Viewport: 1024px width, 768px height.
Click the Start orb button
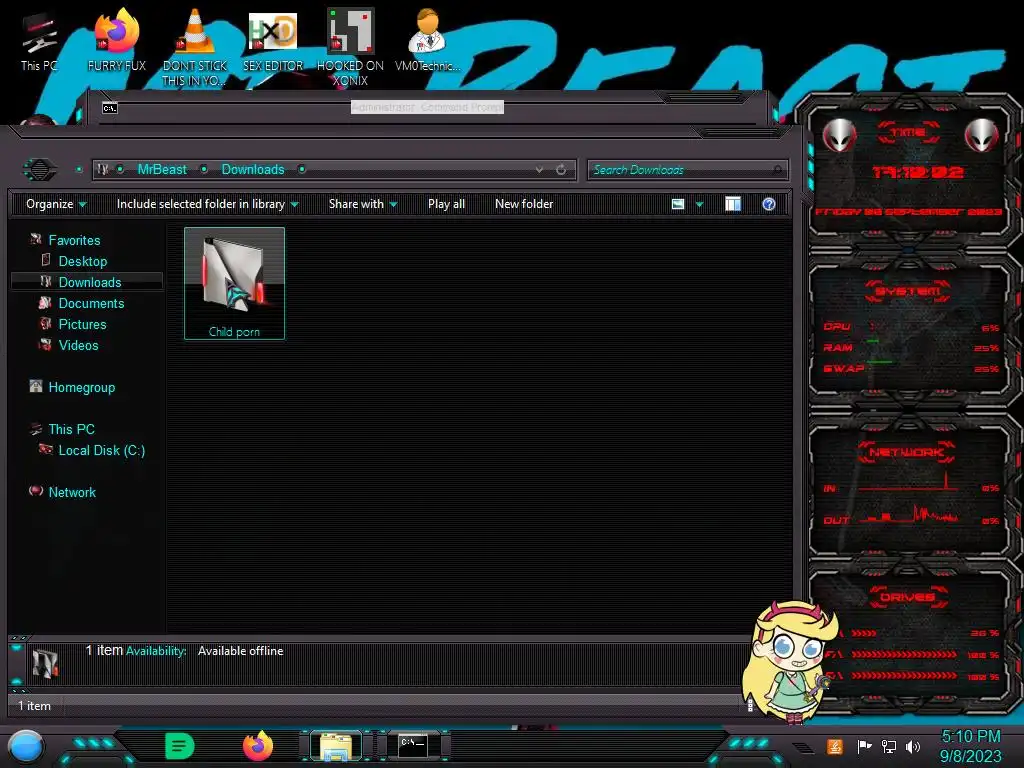(x=26, y=747)
